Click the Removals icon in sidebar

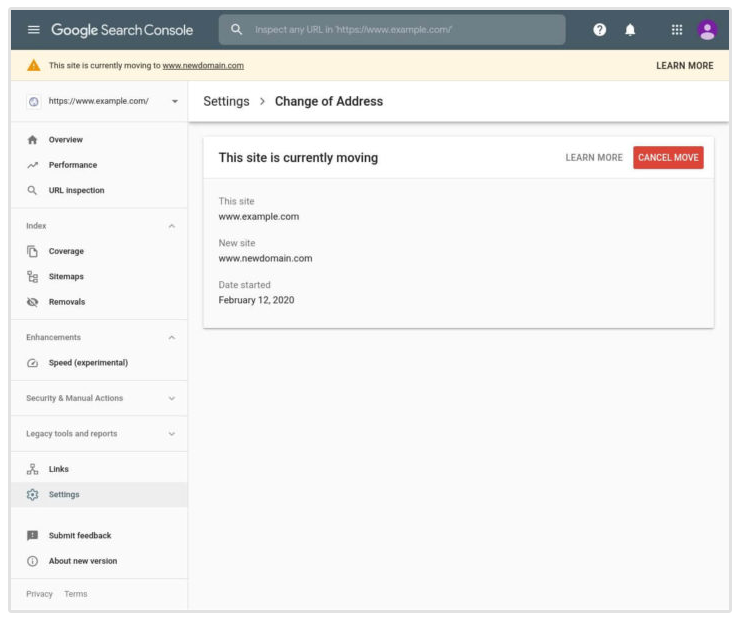pyautogui.click(x=33, y=302)
